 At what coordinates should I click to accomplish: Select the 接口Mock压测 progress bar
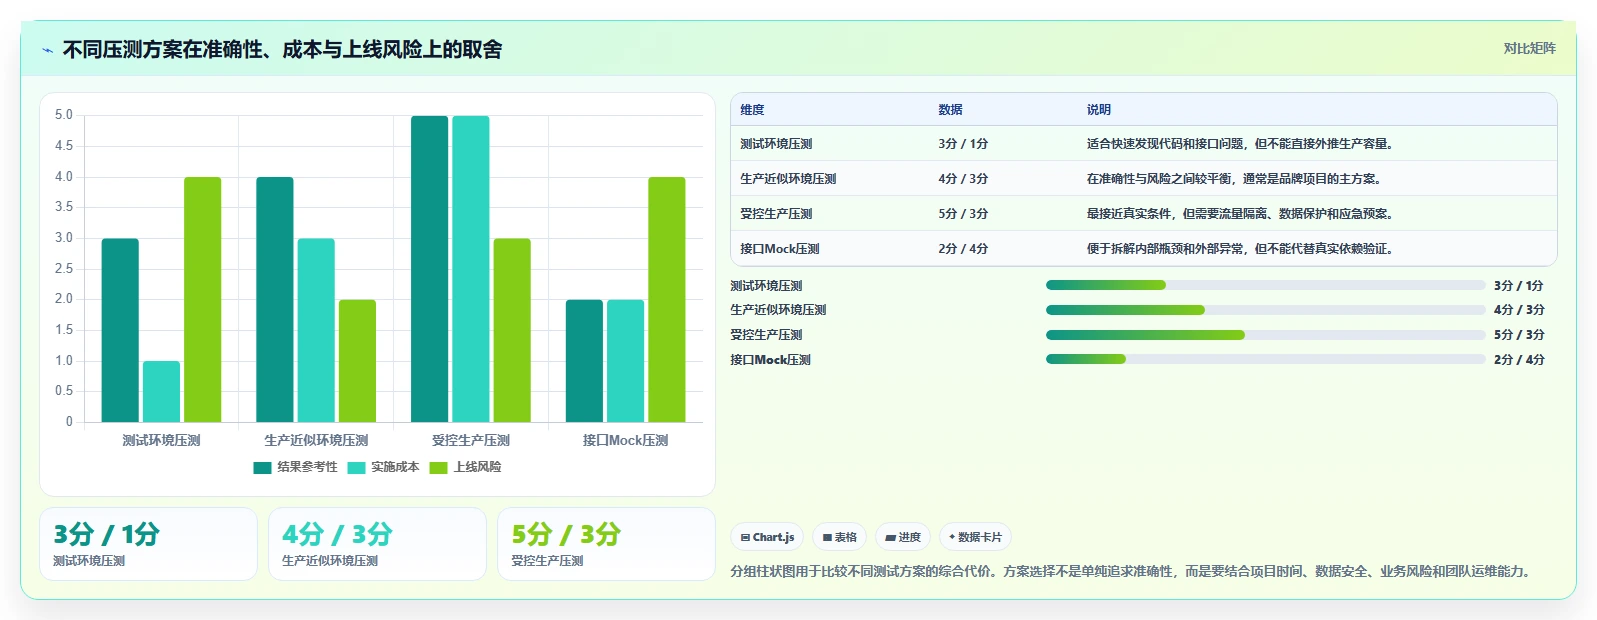coord(1265,359)
